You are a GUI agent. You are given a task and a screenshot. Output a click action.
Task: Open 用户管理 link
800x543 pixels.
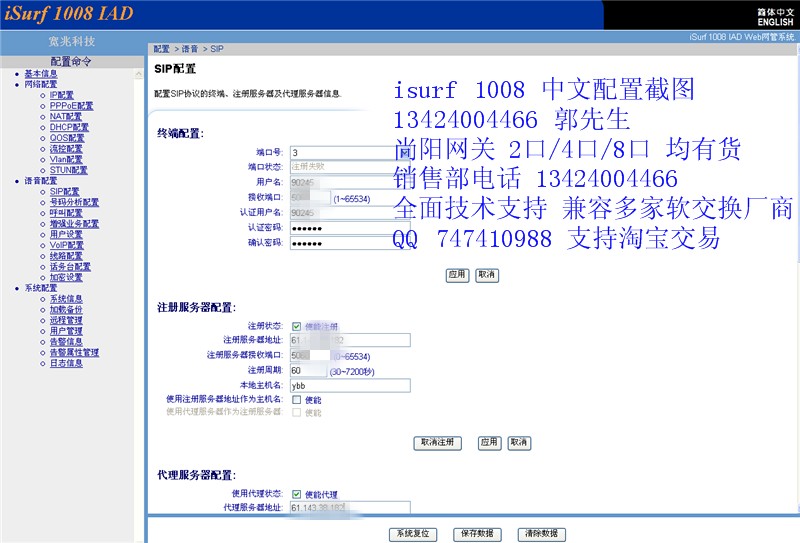(x=66, y=331)
